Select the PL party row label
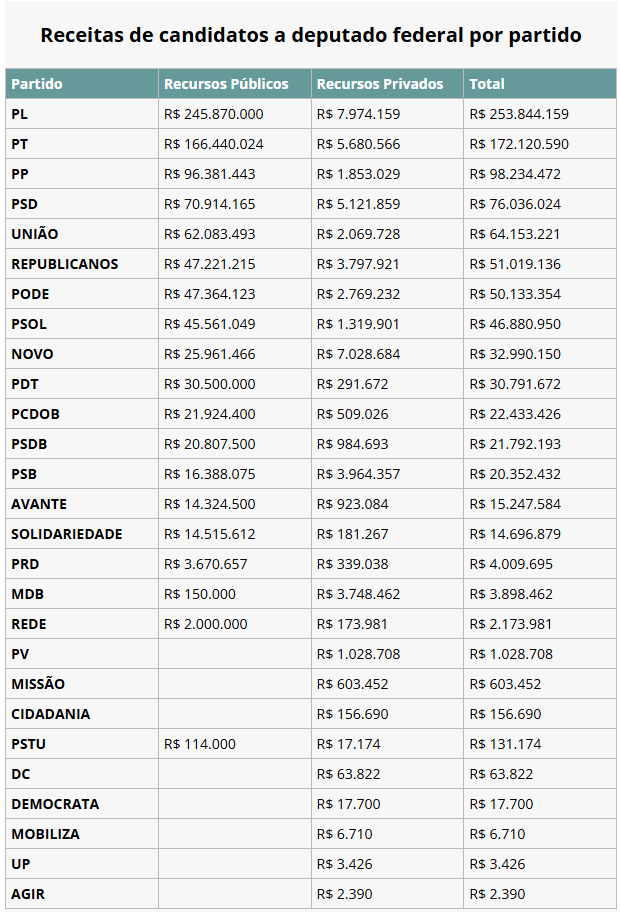 82,114
